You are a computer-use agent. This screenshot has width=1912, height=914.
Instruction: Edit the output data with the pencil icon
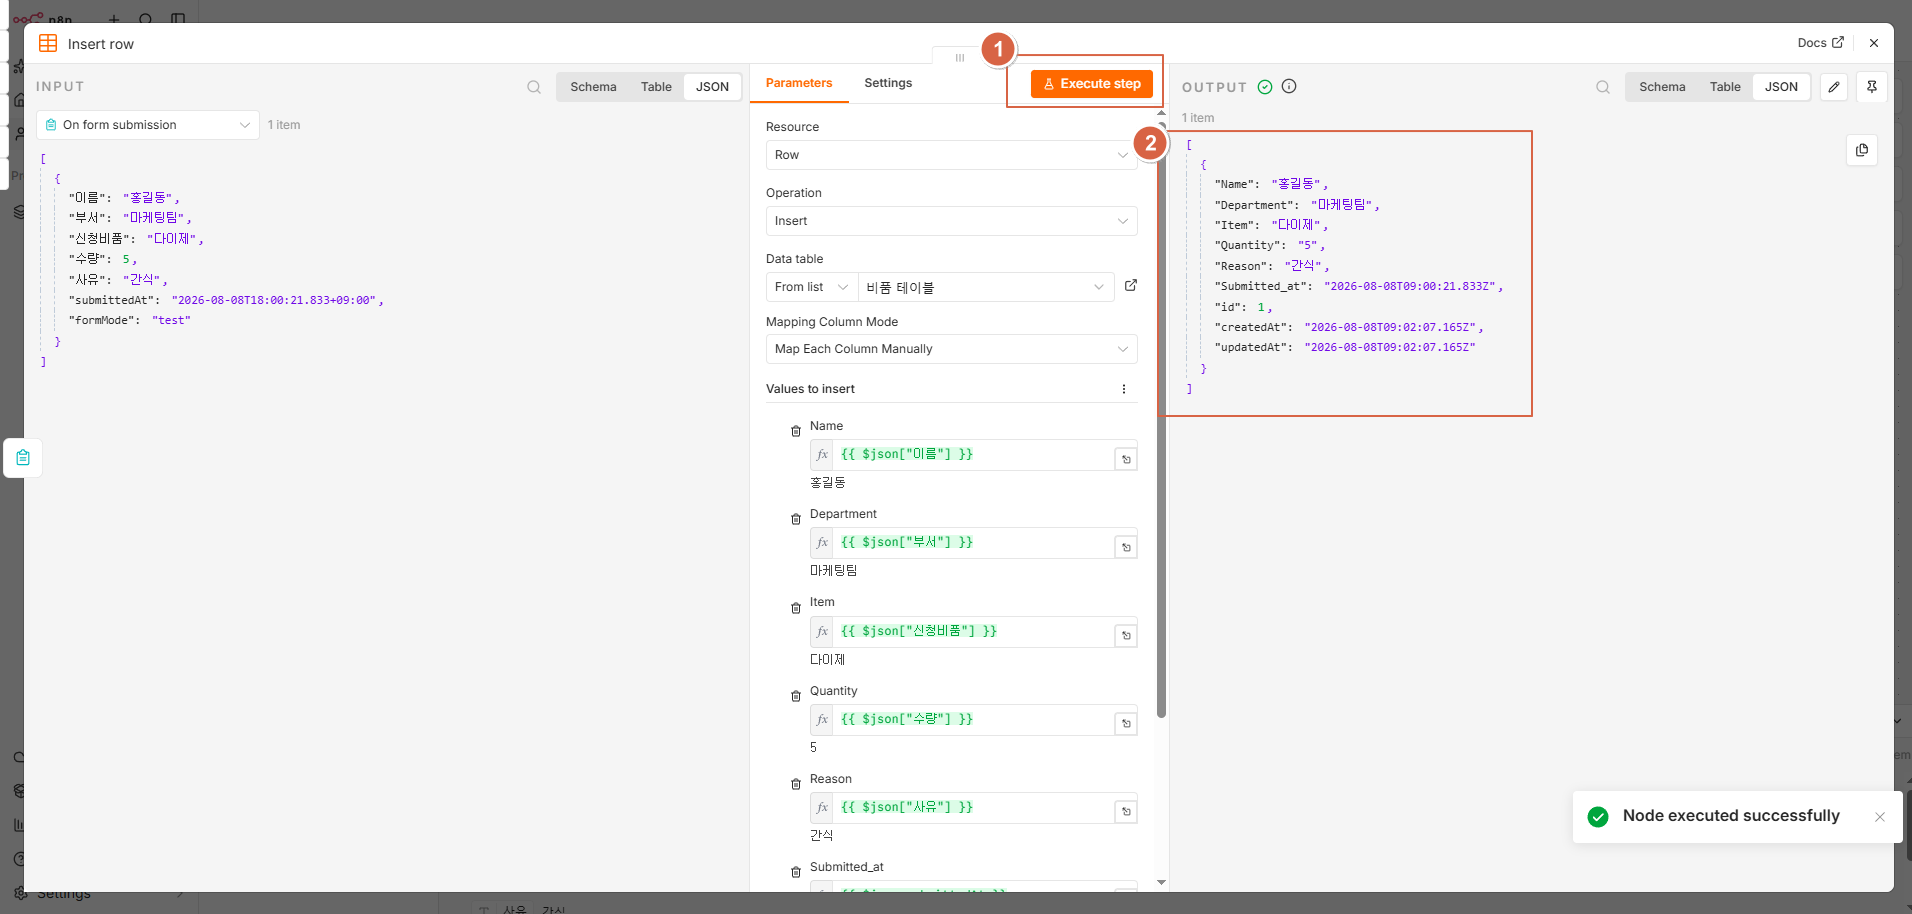pyautogui.click(x=1834, y=87)
